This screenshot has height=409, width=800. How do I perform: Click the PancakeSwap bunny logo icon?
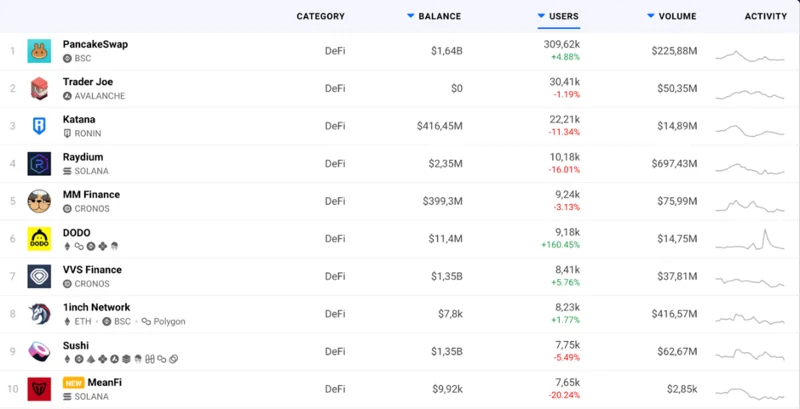click(x=39, y=51)
